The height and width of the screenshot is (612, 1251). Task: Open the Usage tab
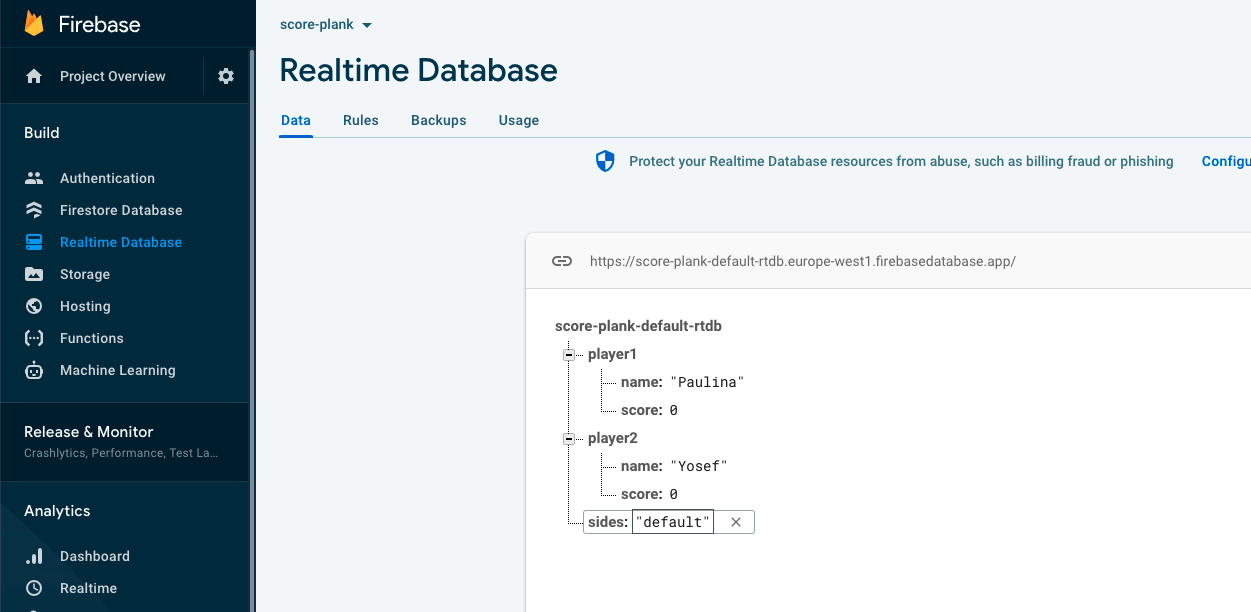point(518,120)
